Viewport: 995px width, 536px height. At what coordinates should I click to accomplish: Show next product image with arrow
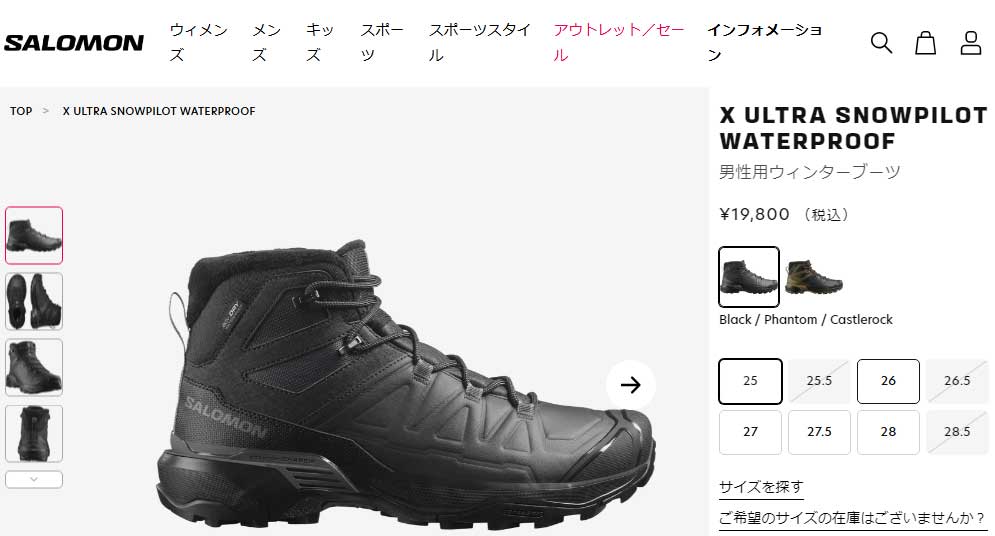(x=630, y=384)
